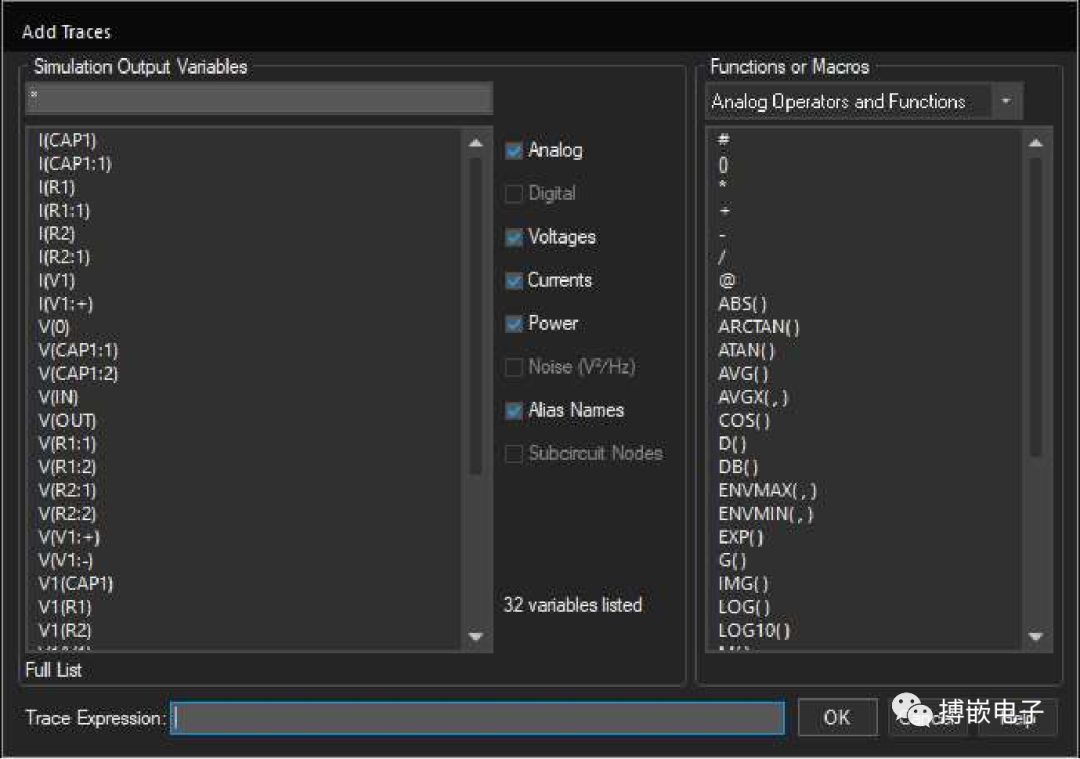Screen dimensions: 1080x759
Task: Select the V1(CAP1) variable
Action: [76, 584]
